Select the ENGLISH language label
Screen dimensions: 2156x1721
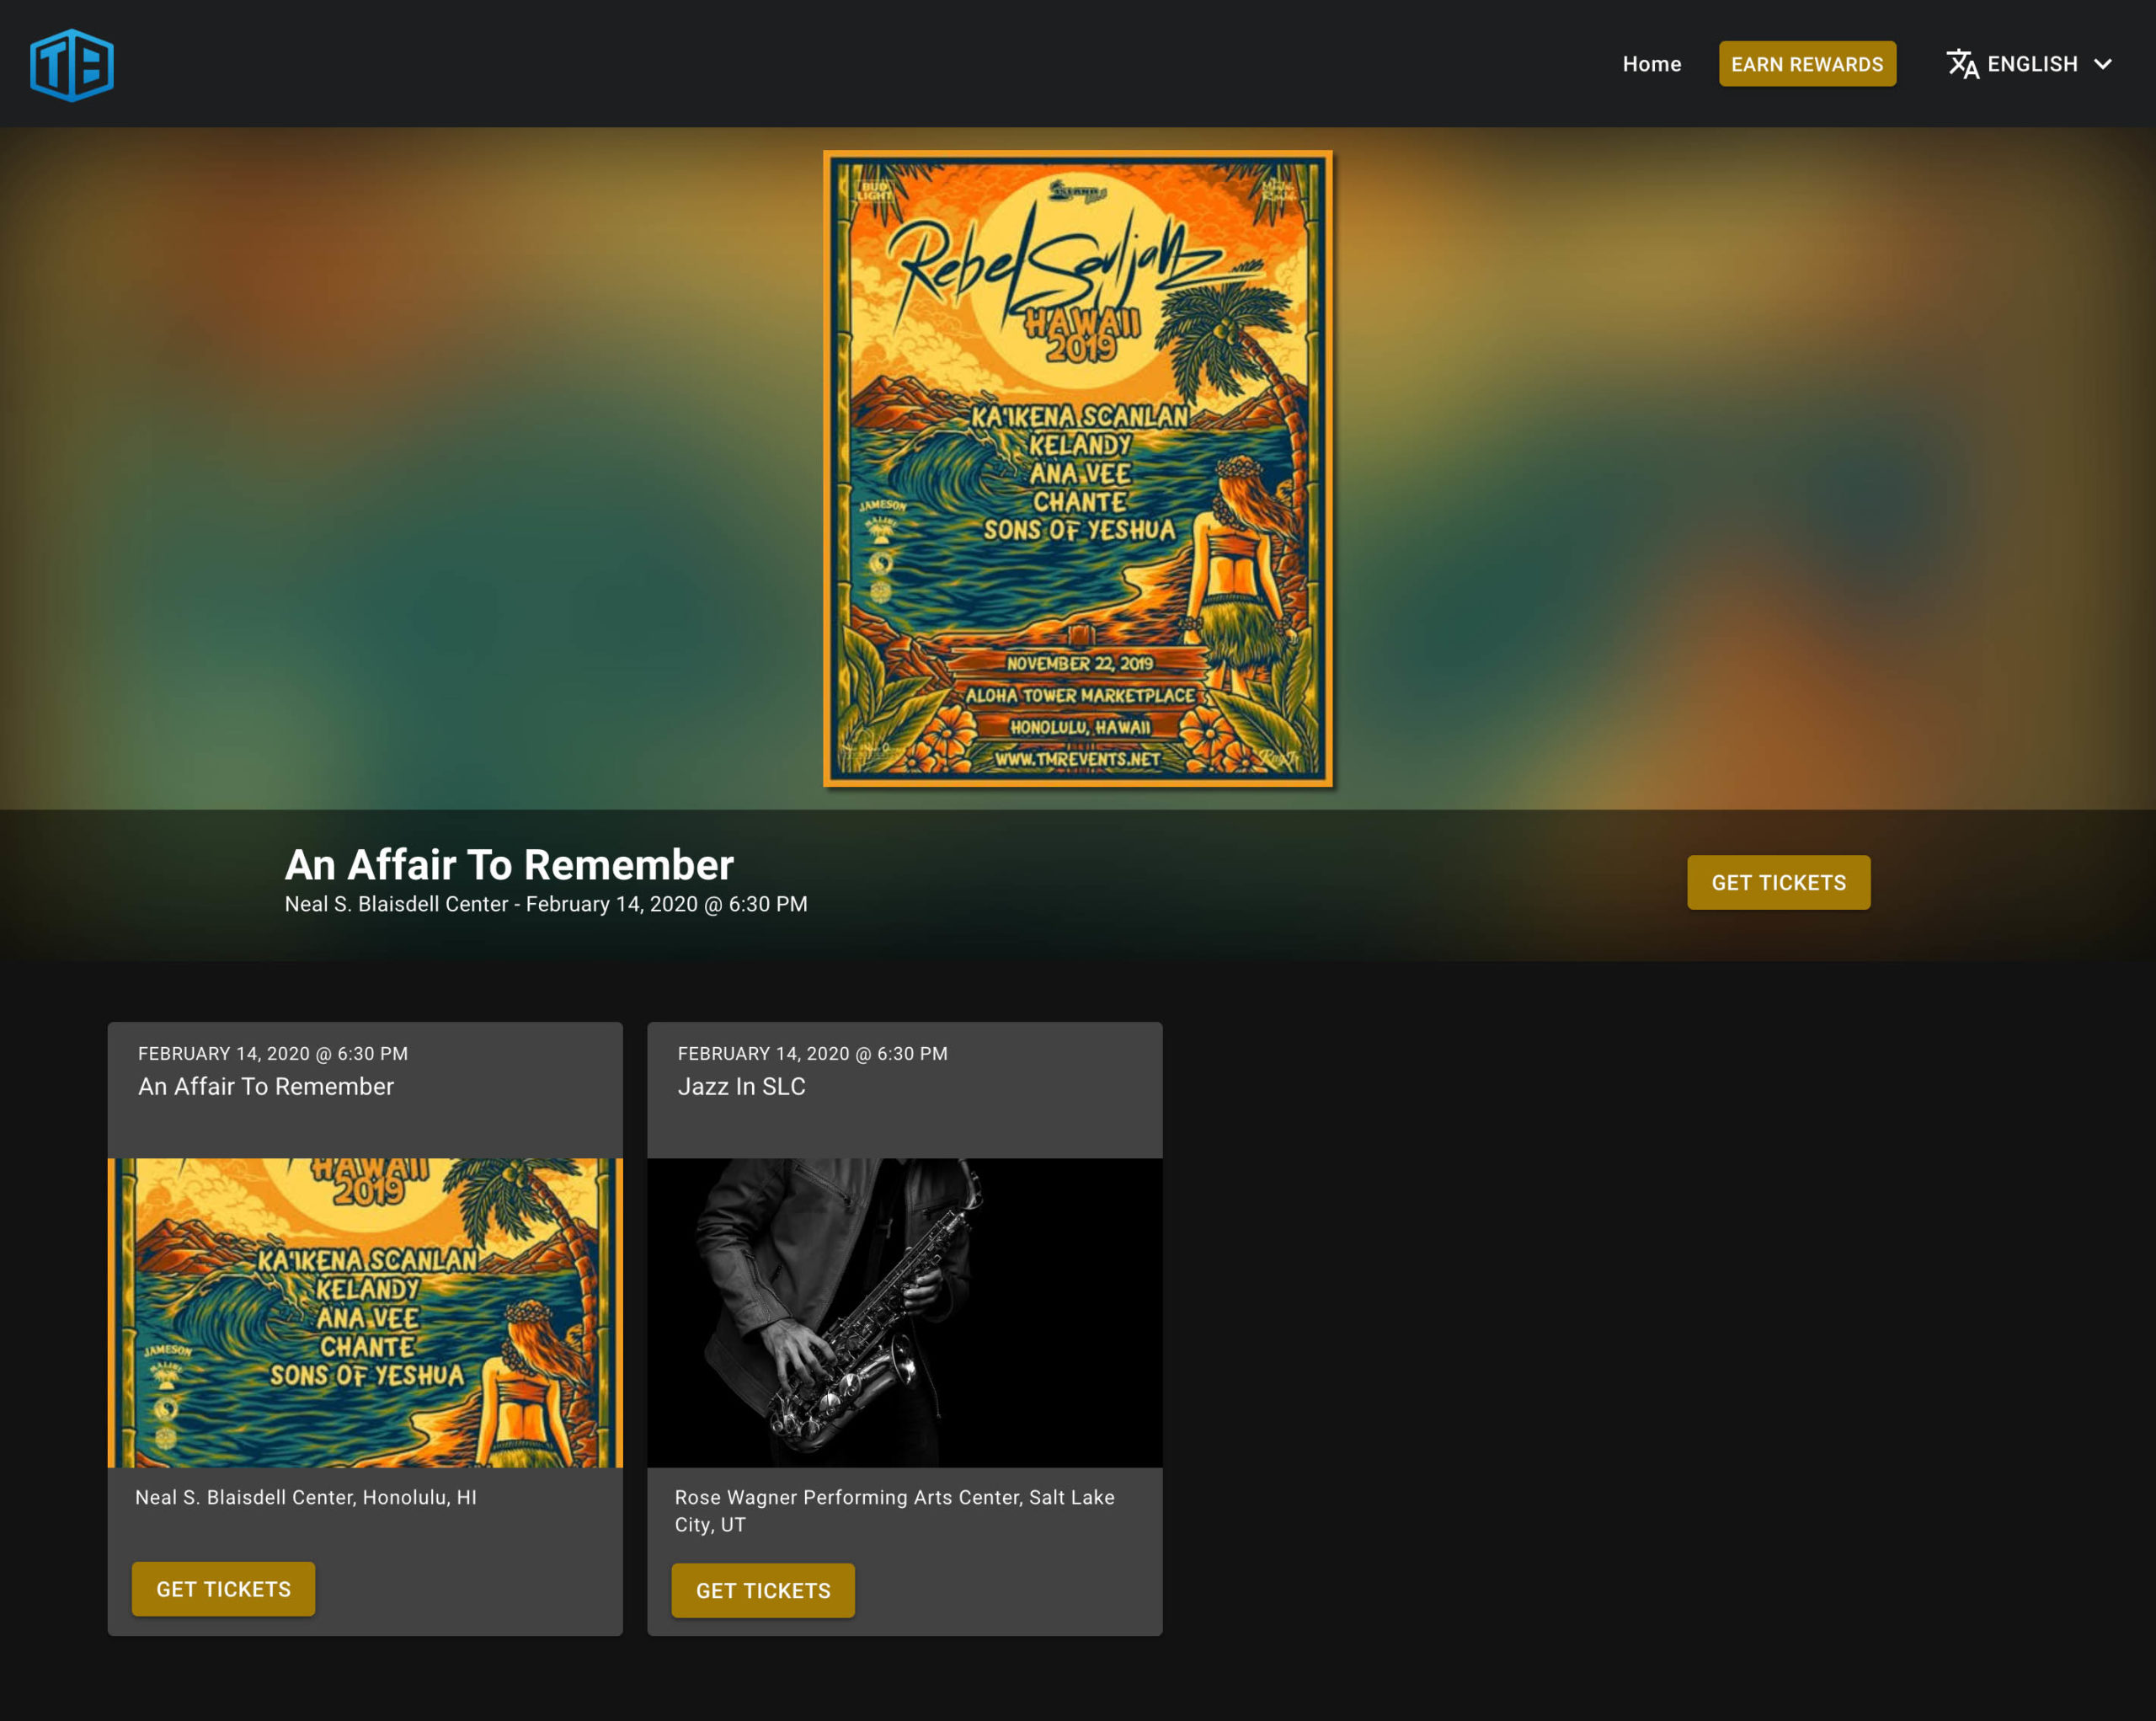tap(2032, 64)
